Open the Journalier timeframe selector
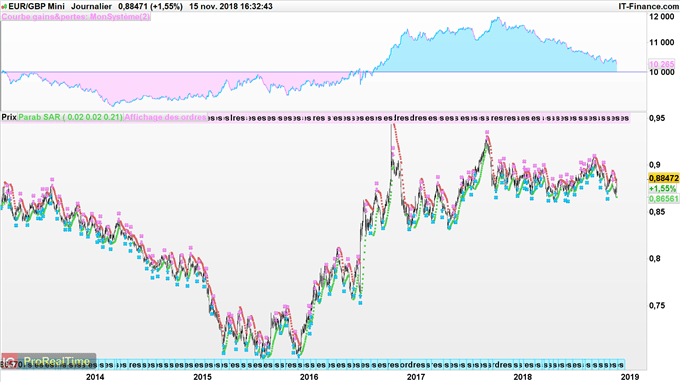680x382 pixels. tap(91, 7)
